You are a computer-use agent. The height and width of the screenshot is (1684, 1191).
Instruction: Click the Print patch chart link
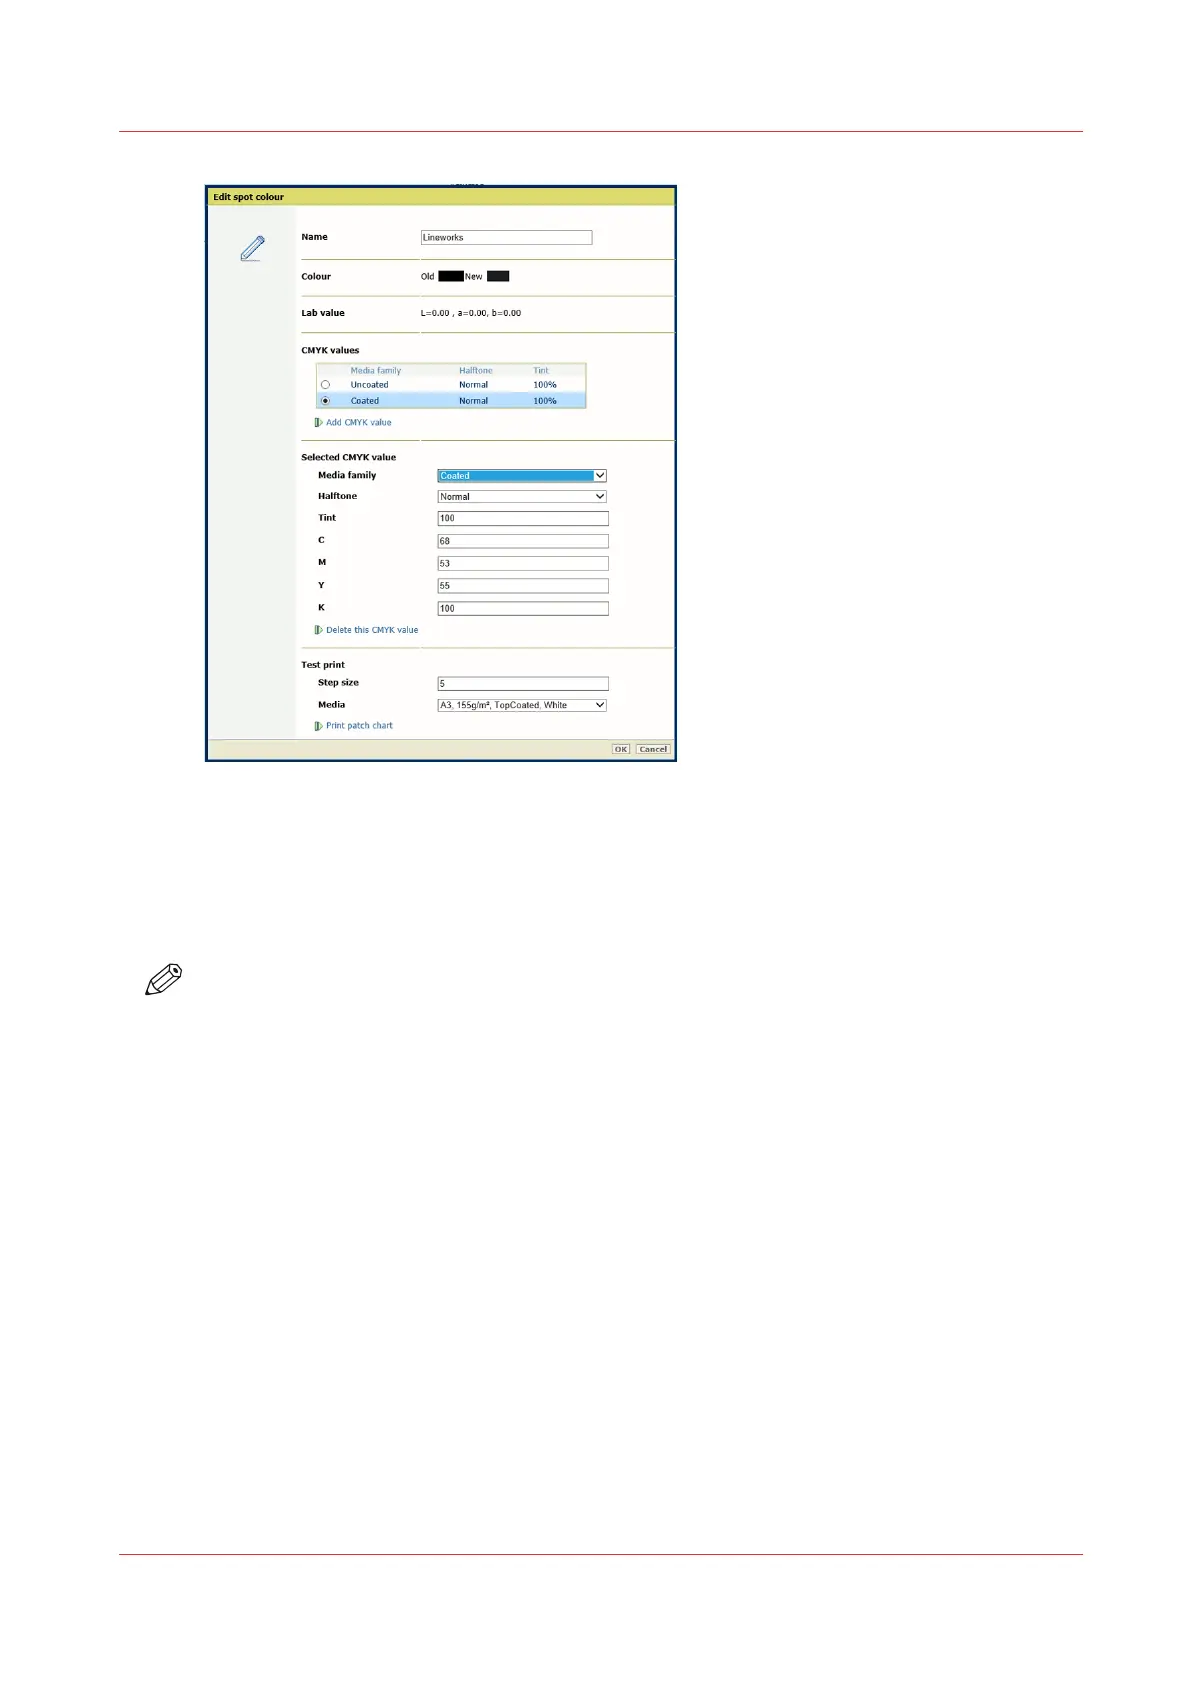359,726
